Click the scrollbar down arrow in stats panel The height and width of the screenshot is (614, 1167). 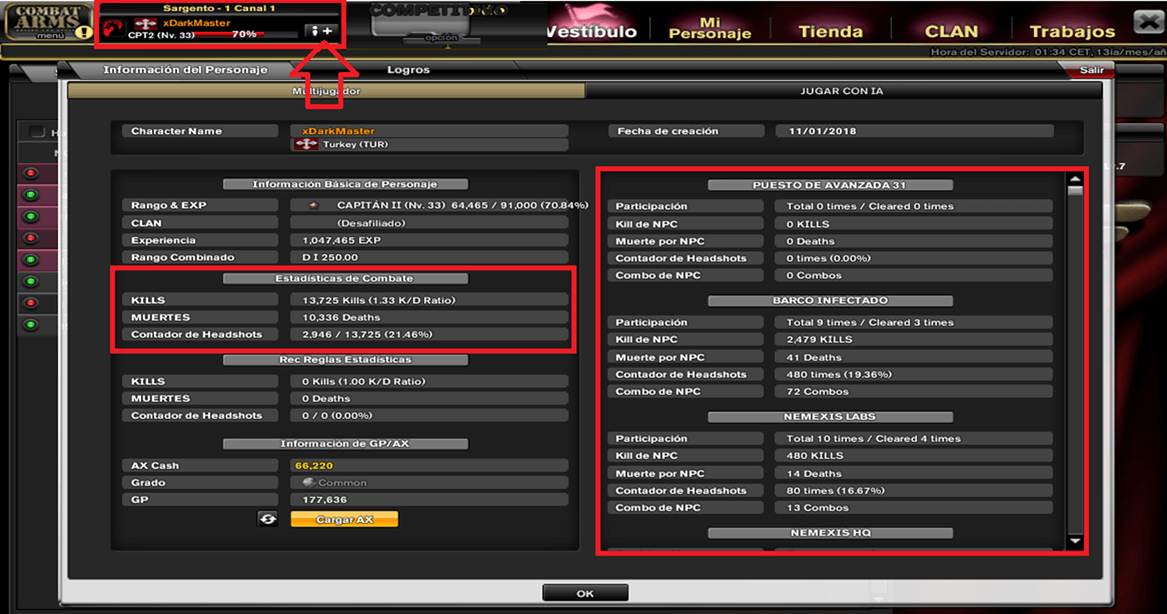coord(1075,541)
